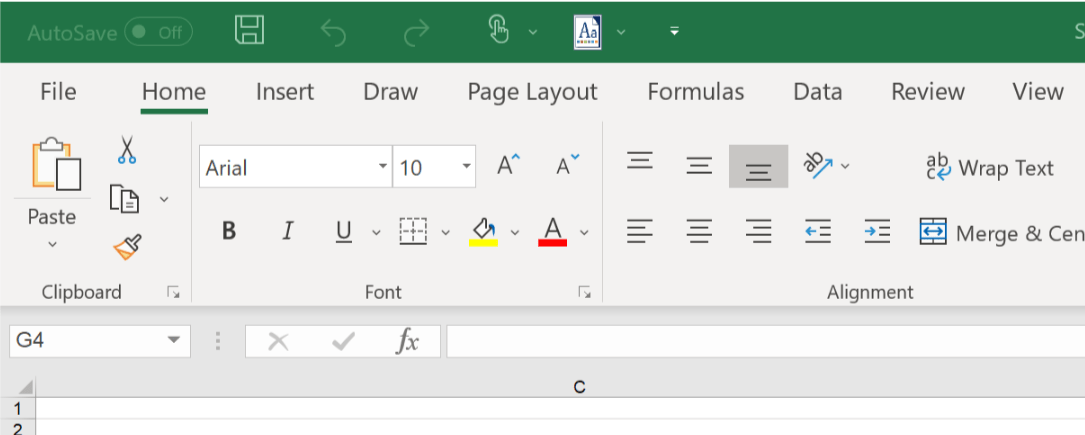Toggle Touch/Mouse mode hand icon

pyautogui.click(x=498, y=32)
